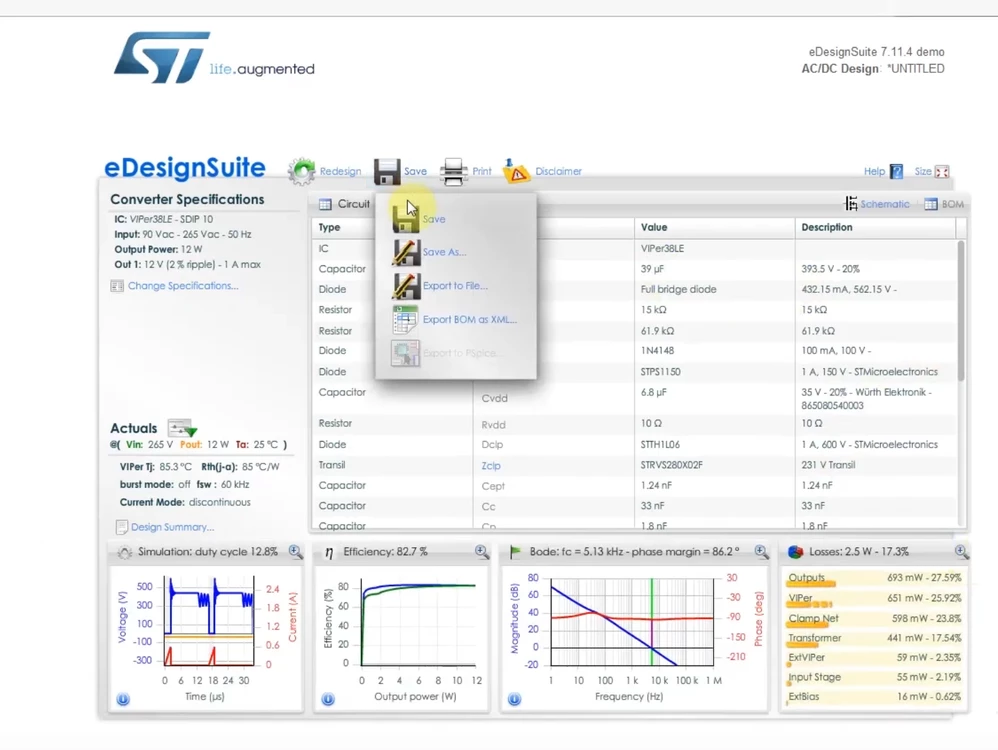
Task: Click the Input Stage loss row
Action: (x=875, y=677)
